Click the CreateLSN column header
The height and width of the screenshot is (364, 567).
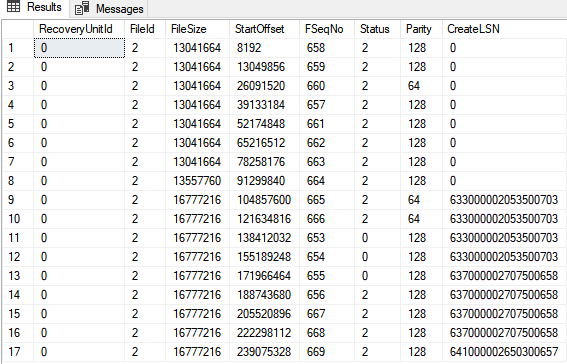[x=504, y=29]
